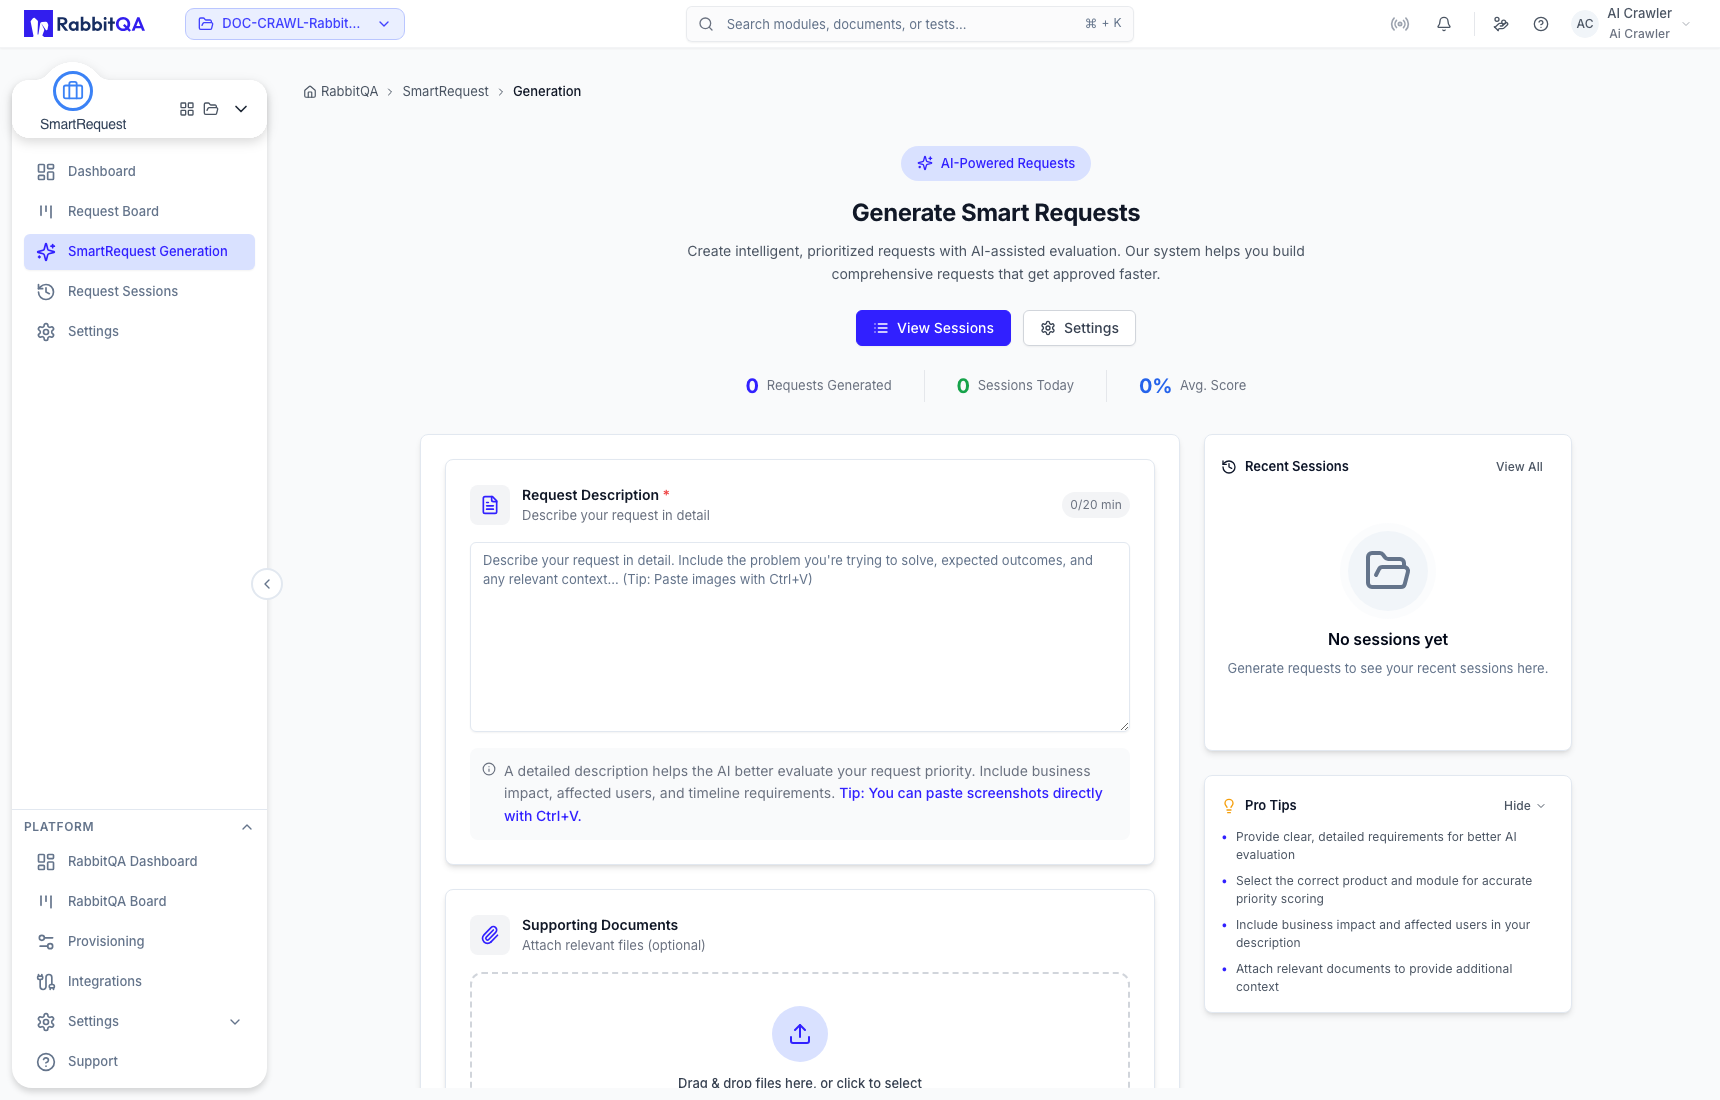The width and height of the screenshot is (1720, 1100).
Task: Open the help question mark icon
Action: pos(1541,24)
